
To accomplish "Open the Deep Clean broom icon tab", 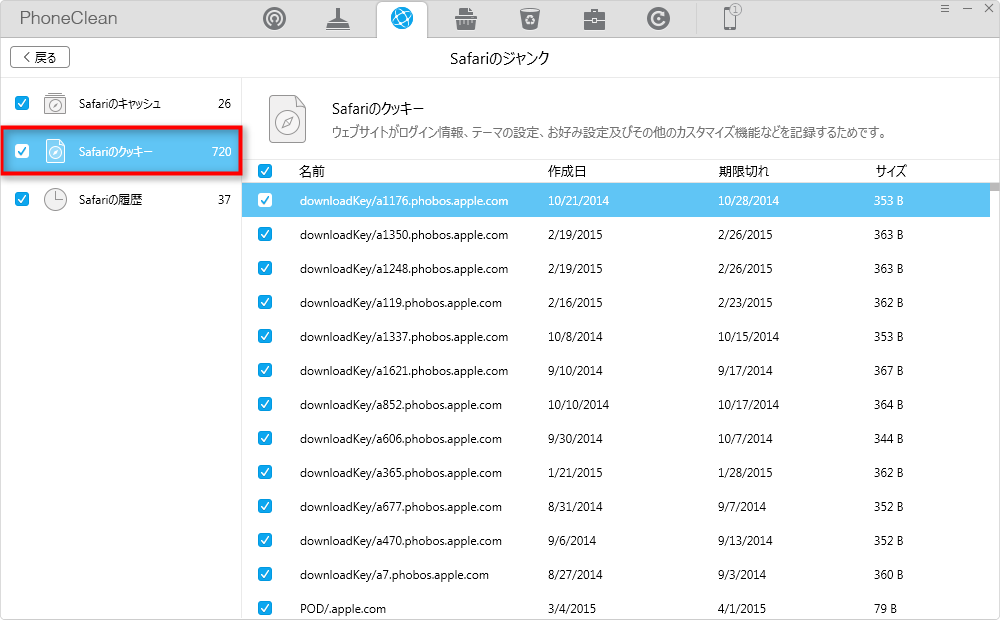I will pyautogui.click(x=338, y=18).
